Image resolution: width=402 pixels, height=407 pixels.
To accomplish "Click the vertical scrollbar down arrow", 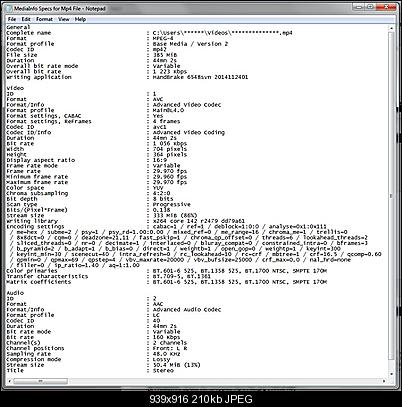I will (392, 374).
